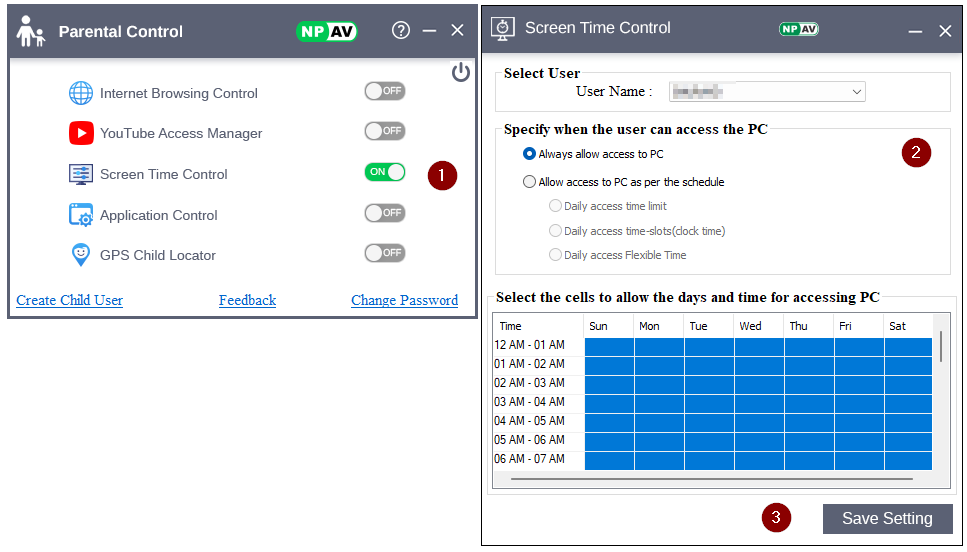Enable Internet Browsing Control toggle
The width and height of the screenshot is (967, 552).
(385, 91)
